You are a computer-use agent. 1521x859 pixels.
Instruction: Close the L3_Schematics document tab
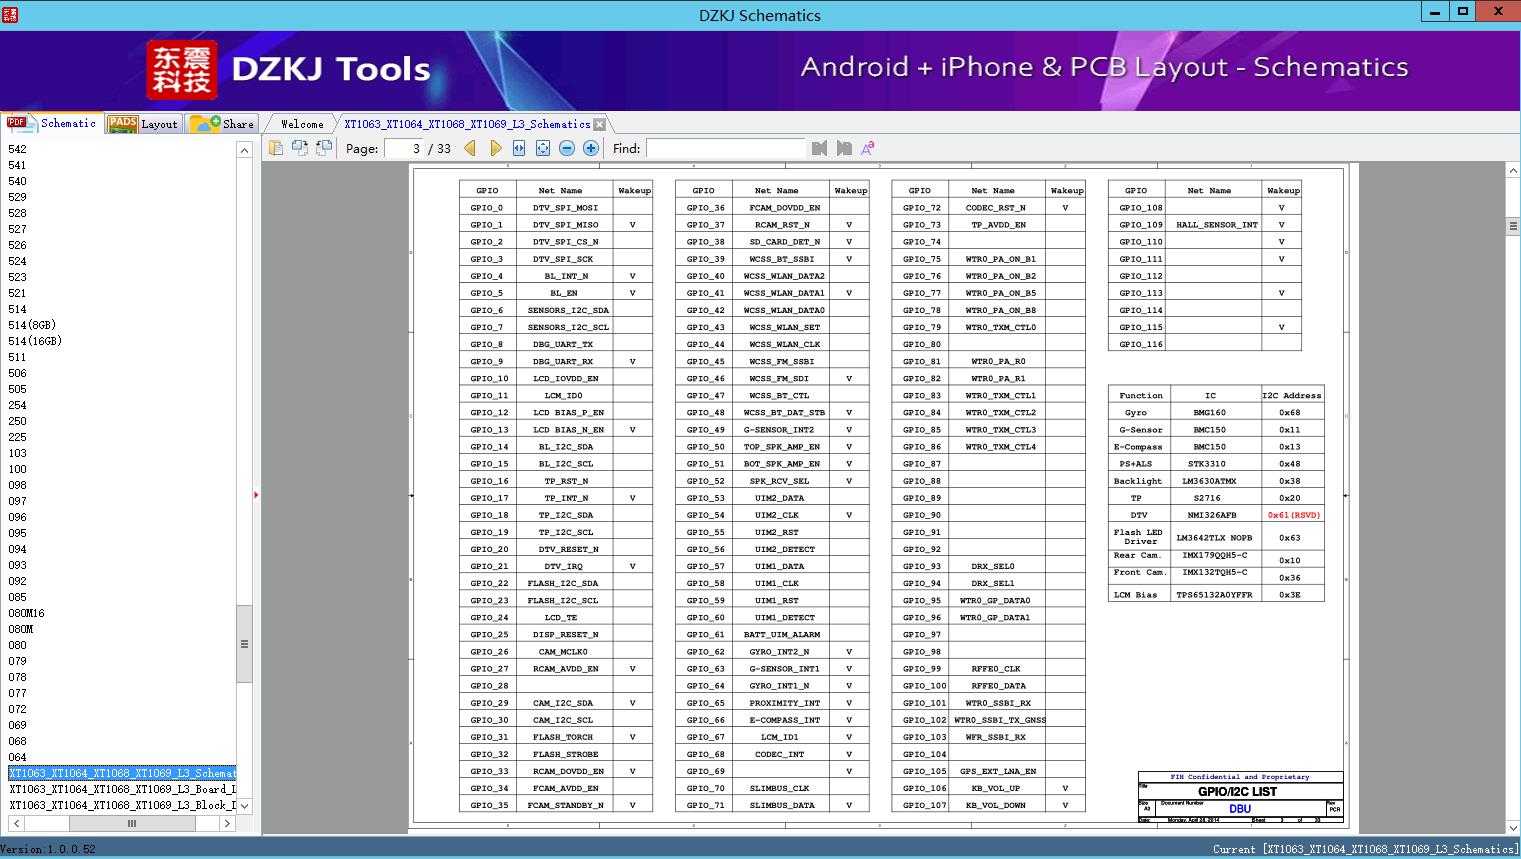[599, 124]
